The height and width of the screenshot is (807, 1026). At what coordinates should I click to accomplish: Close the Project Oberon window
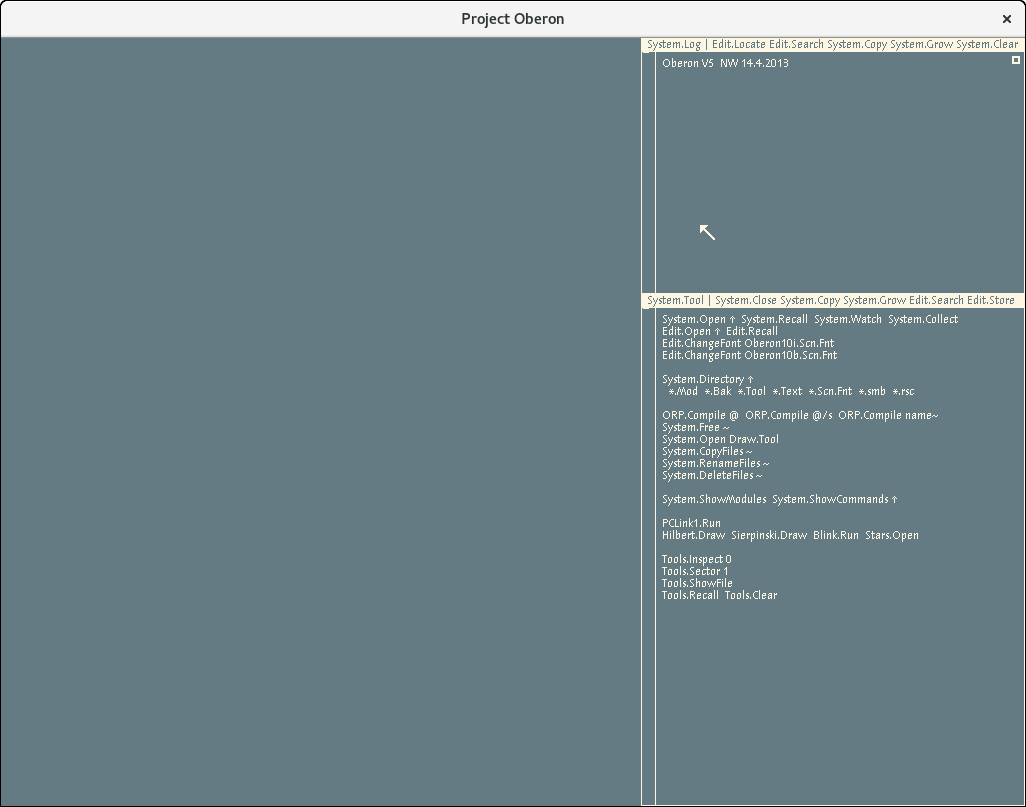[x=1006, y=19]
